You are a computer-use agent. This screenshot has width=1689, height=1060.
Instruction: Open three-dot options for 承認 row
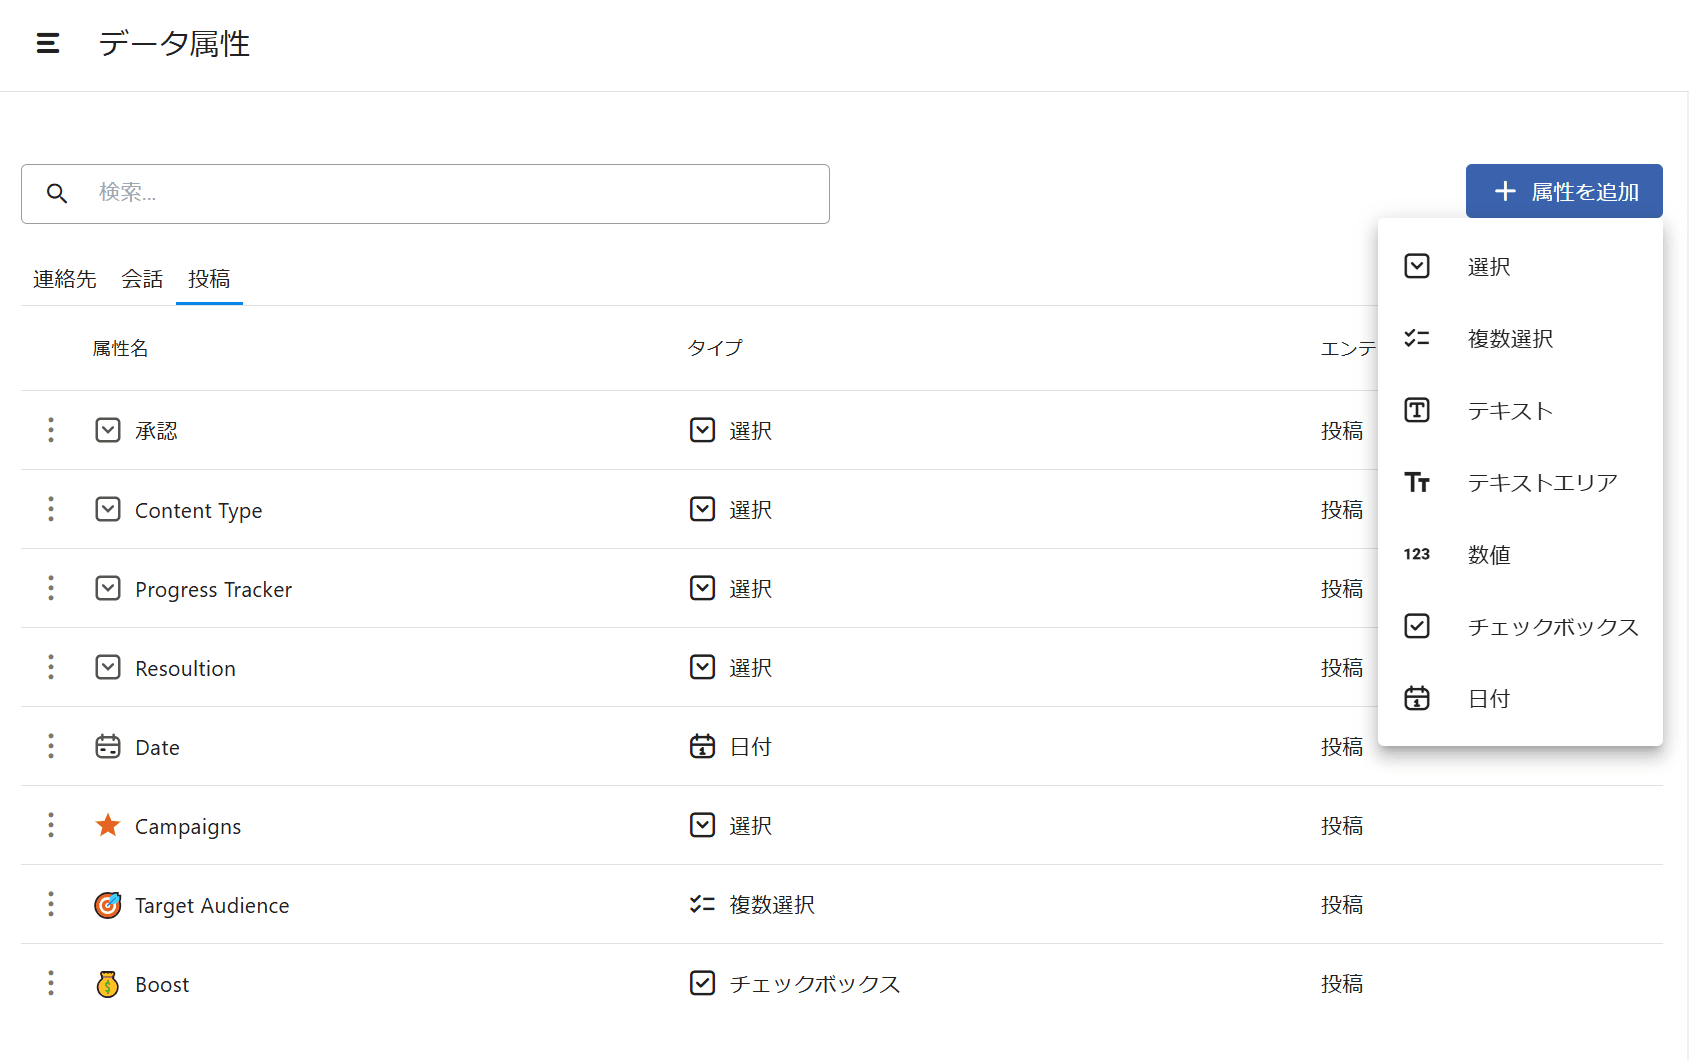pyautogui.click(x=51, y=430)
